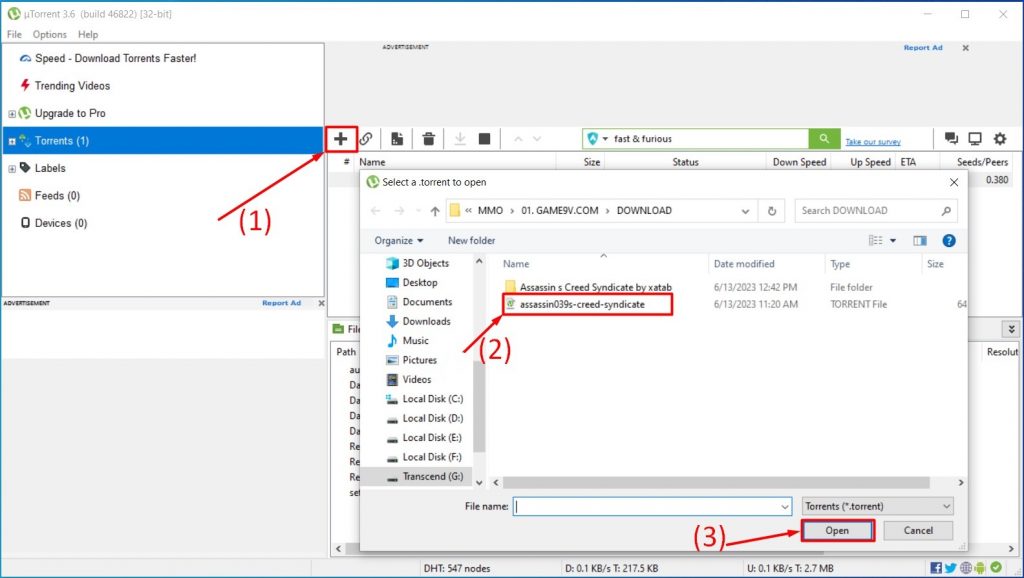Click the remote monitor toolbar icon
The height and width of the screenshot is (578, 1024).
[975, 138]
